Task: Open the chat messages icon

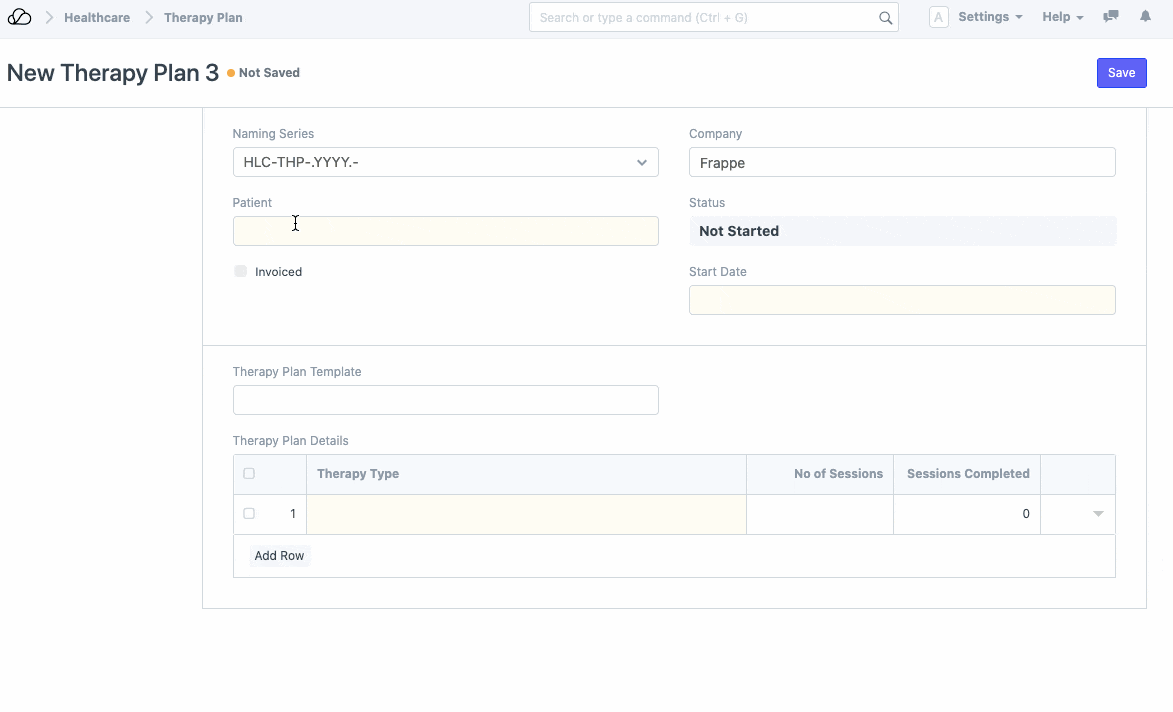Action: pos(1110,17)
